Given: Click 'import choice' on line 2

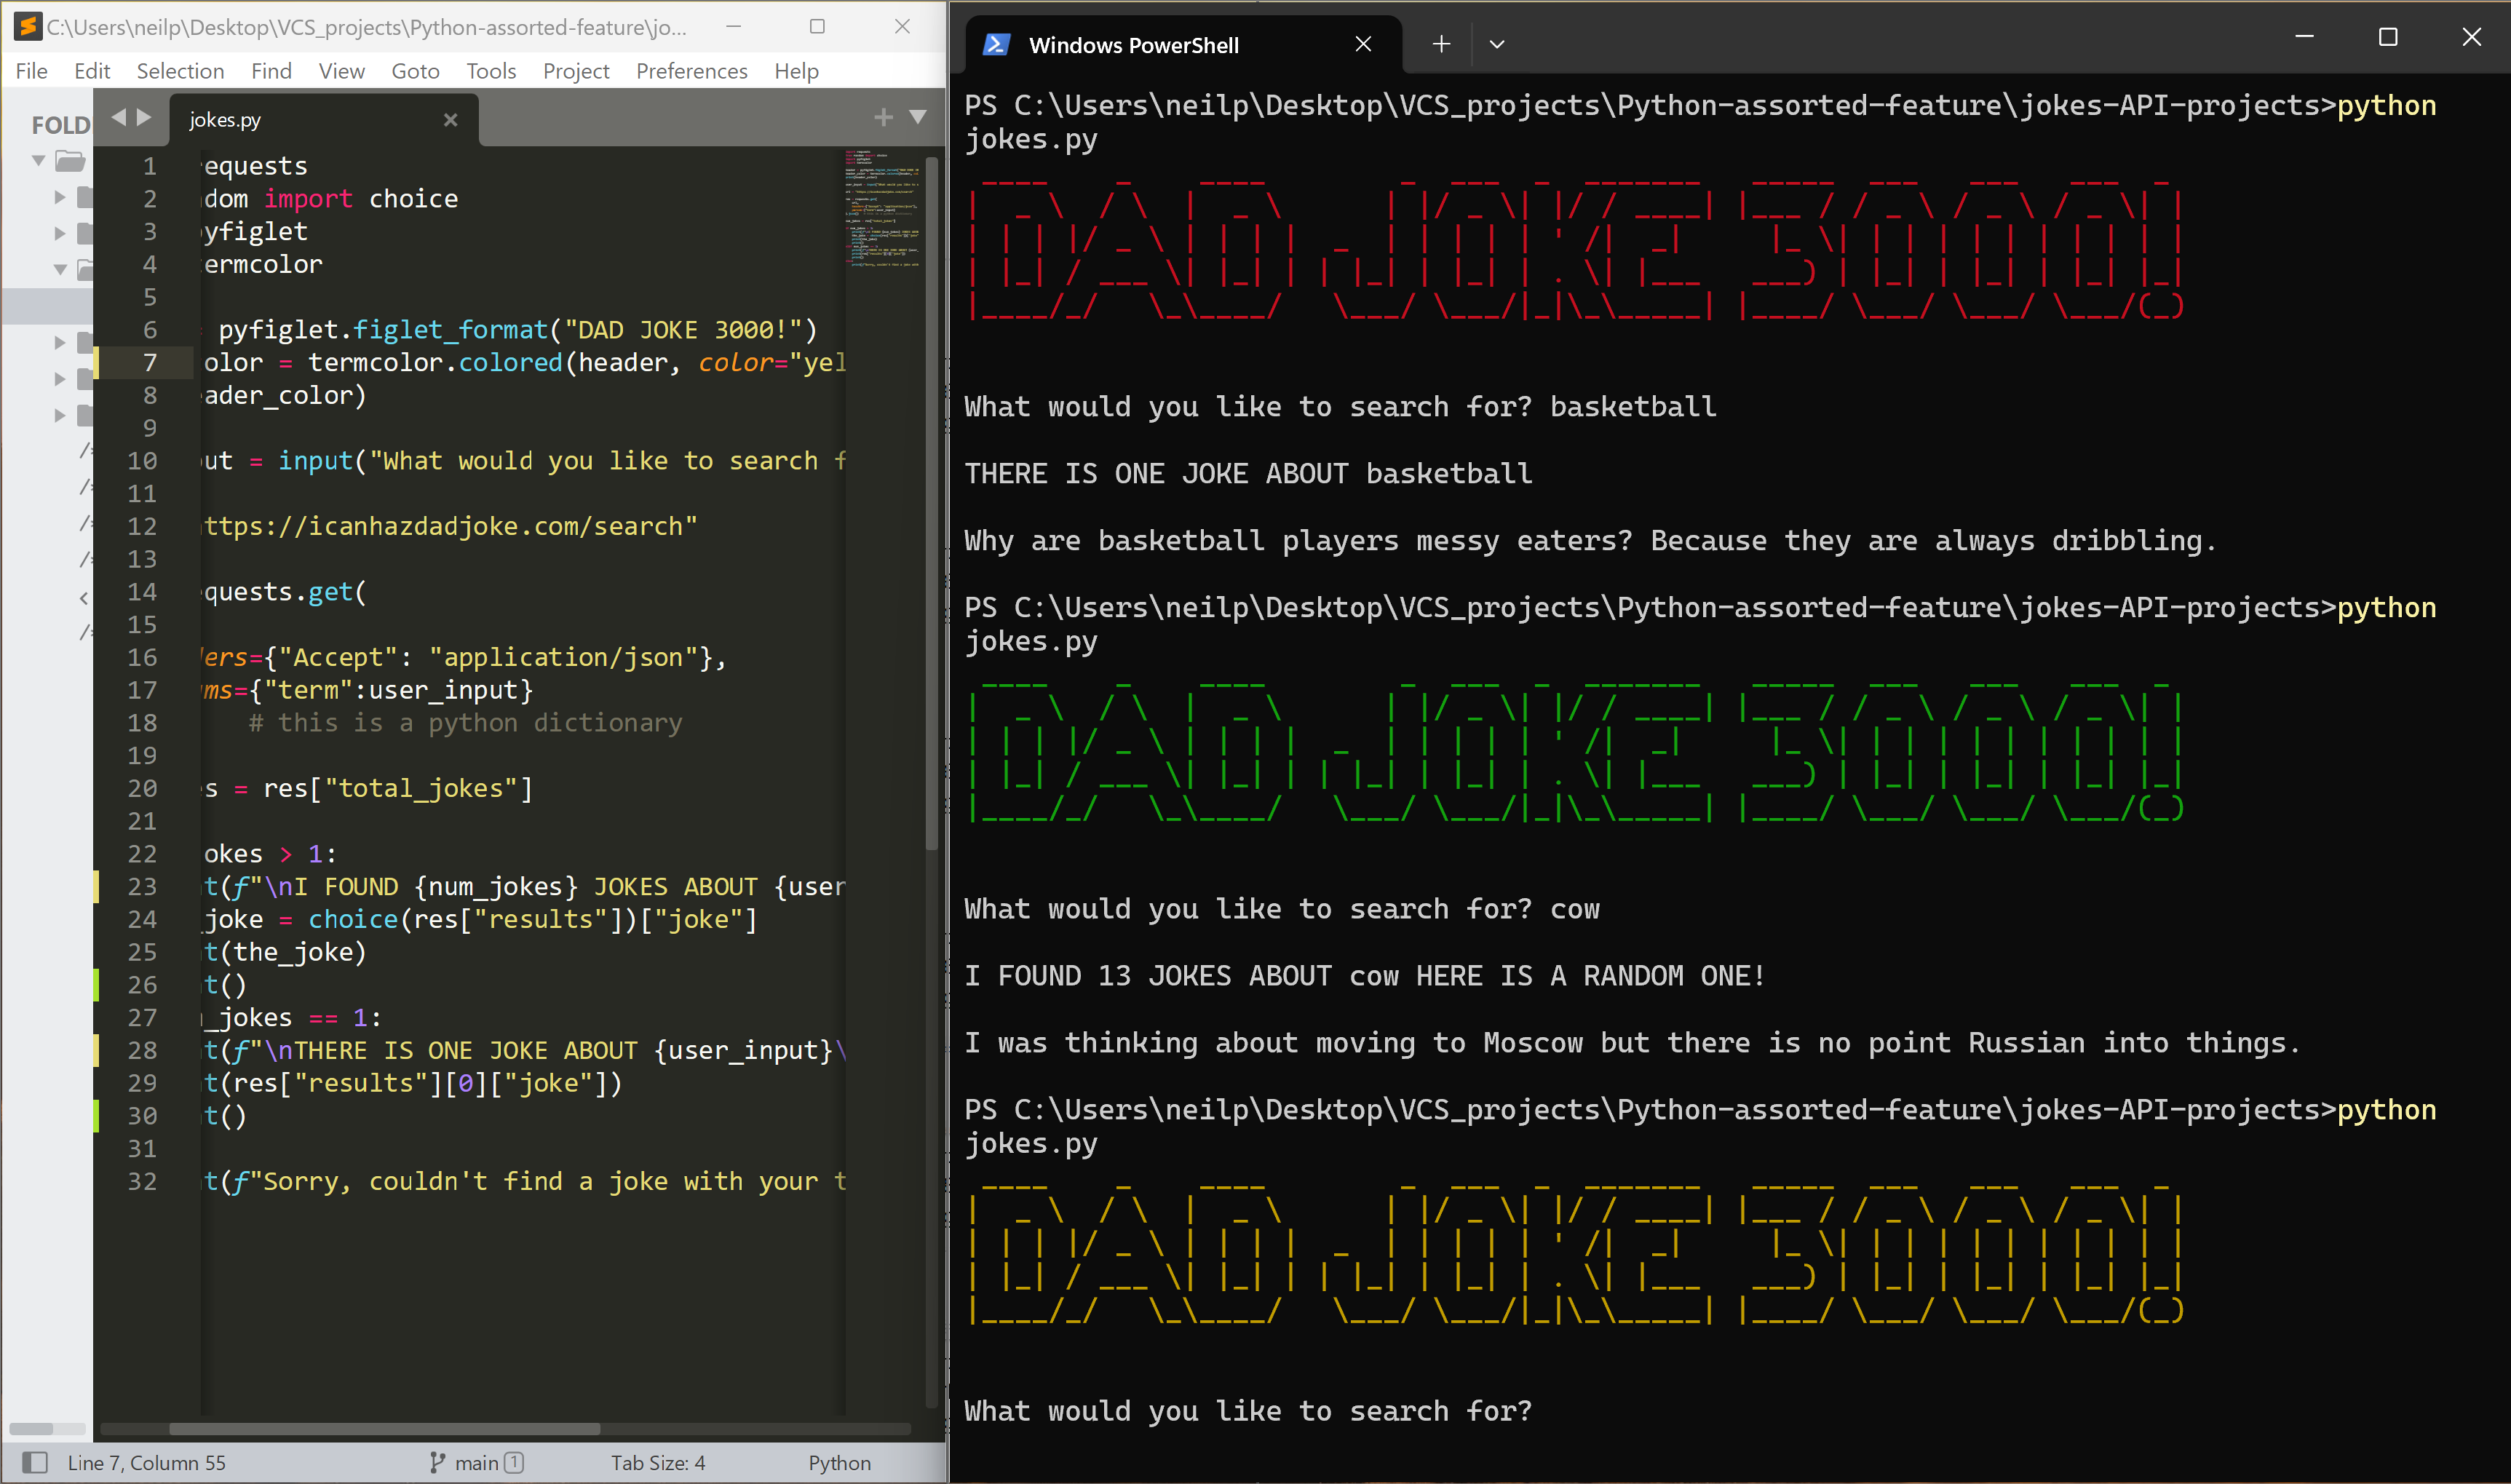Looking at the screenshot, I should click(361, 199).
